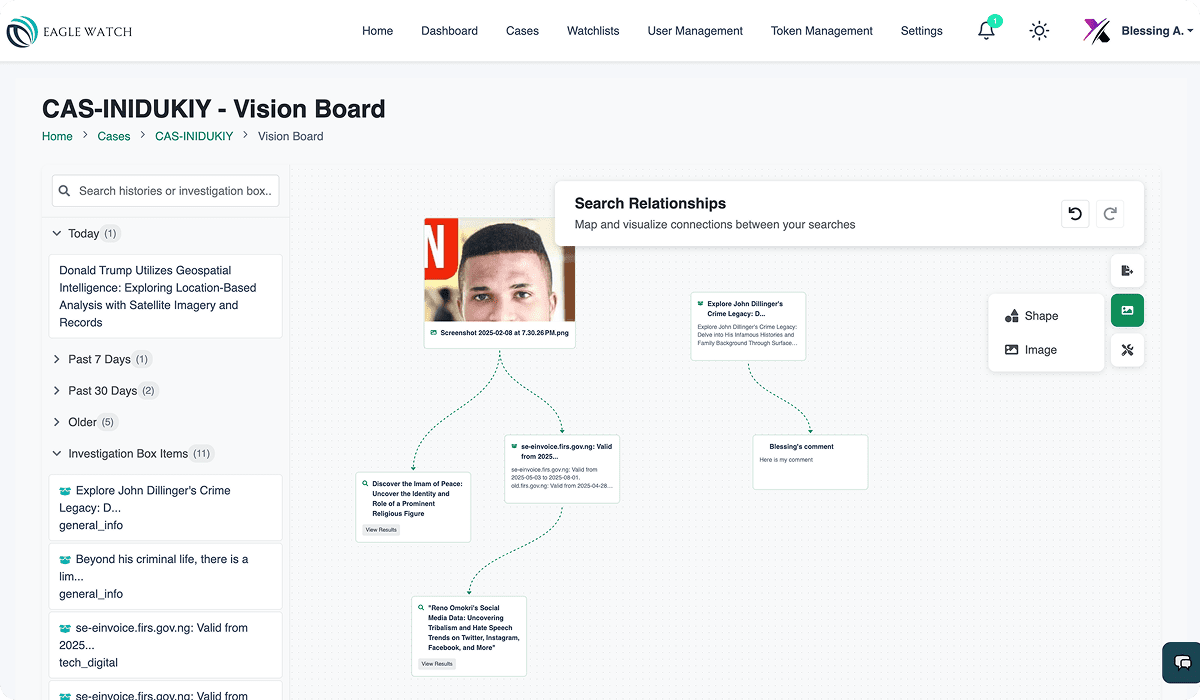1200x700 pixels.
Task: Select Shape from the insert menu
Action: [x=1040, y=316]
